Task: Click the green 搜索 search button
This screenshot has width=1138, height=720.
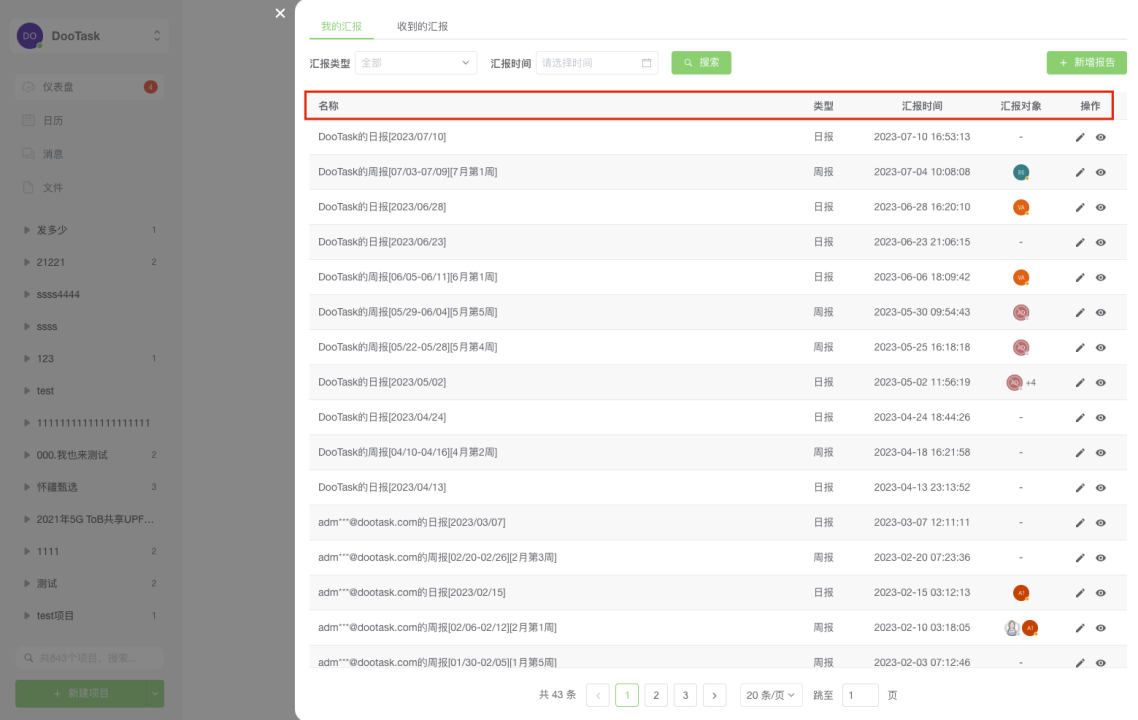Action: [701, 62]
